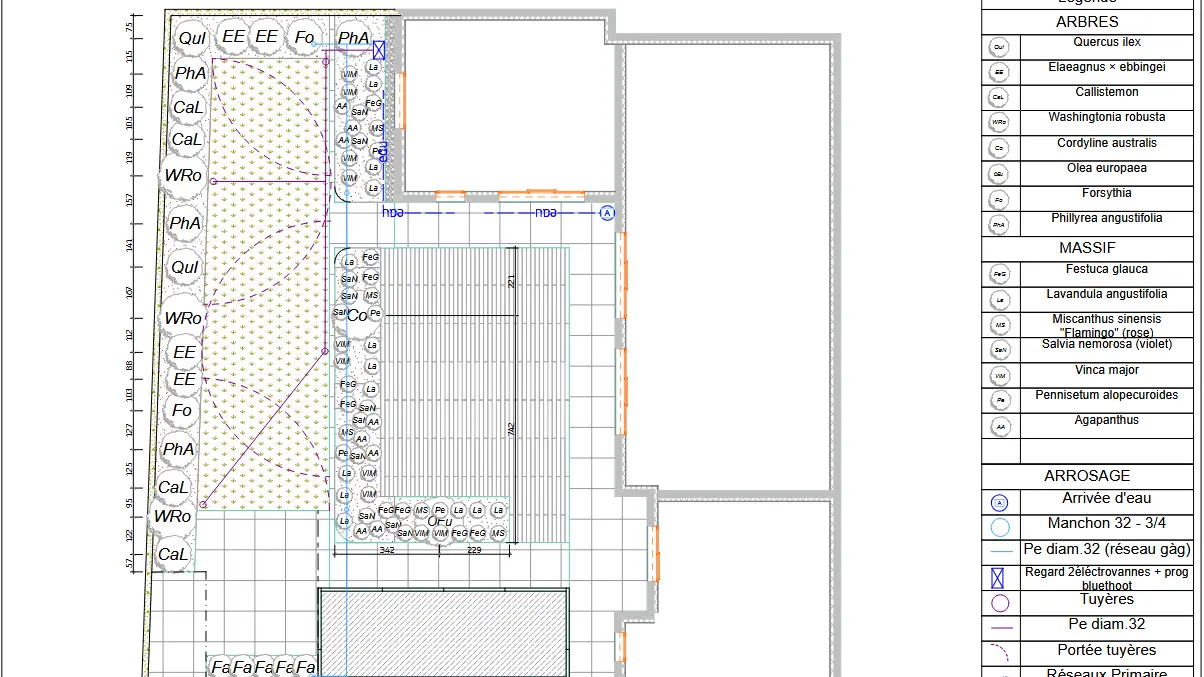Click the text "Pe diam.32 (réseau gàg)"
Screen dimensions: 1204x677
[x=1107, y=549]
